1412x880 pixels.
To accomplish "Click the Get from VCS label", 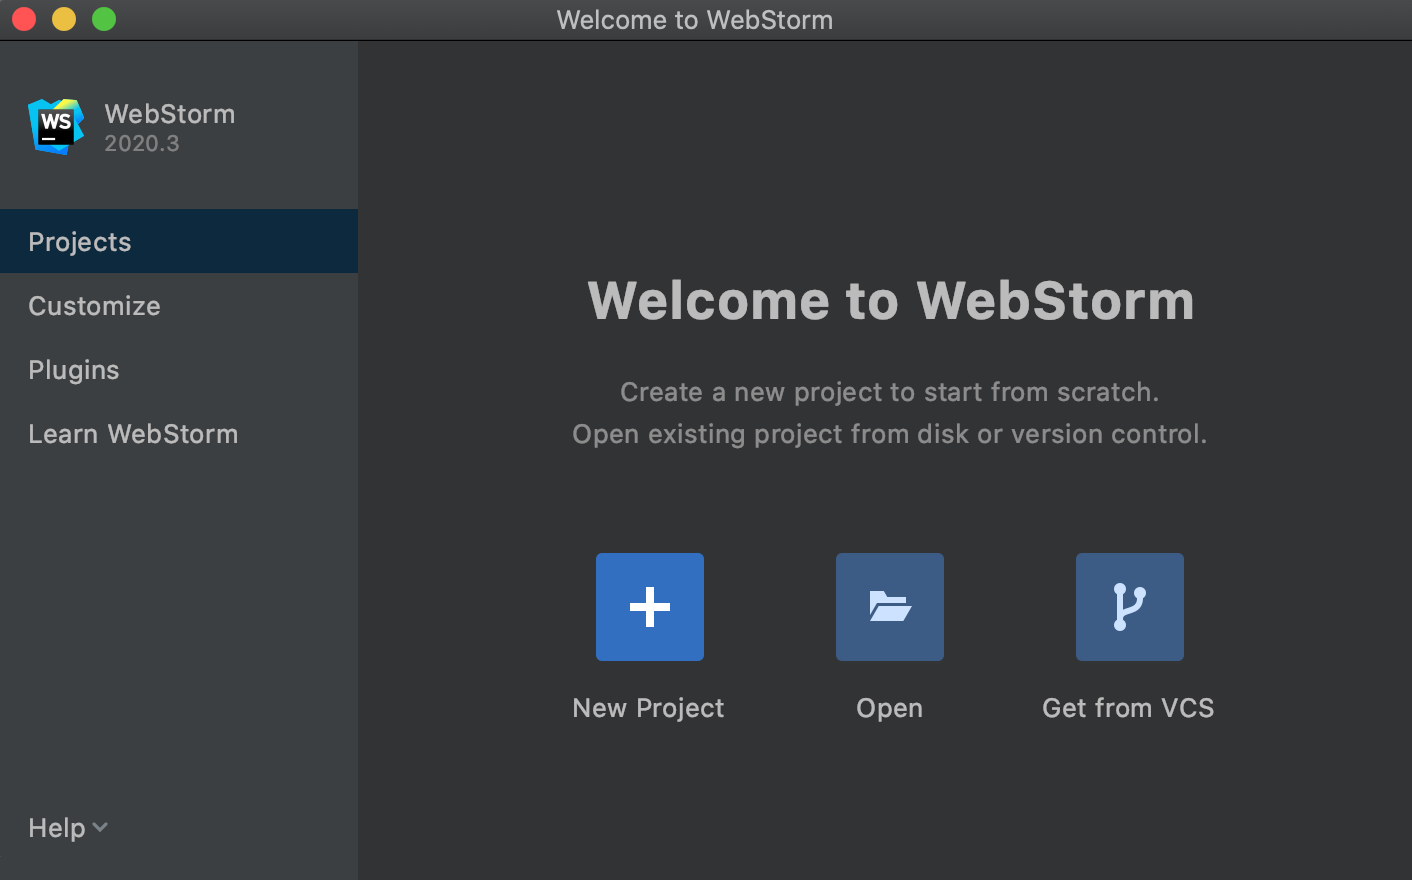I will pyautogui.click(x=1128, y=708).
